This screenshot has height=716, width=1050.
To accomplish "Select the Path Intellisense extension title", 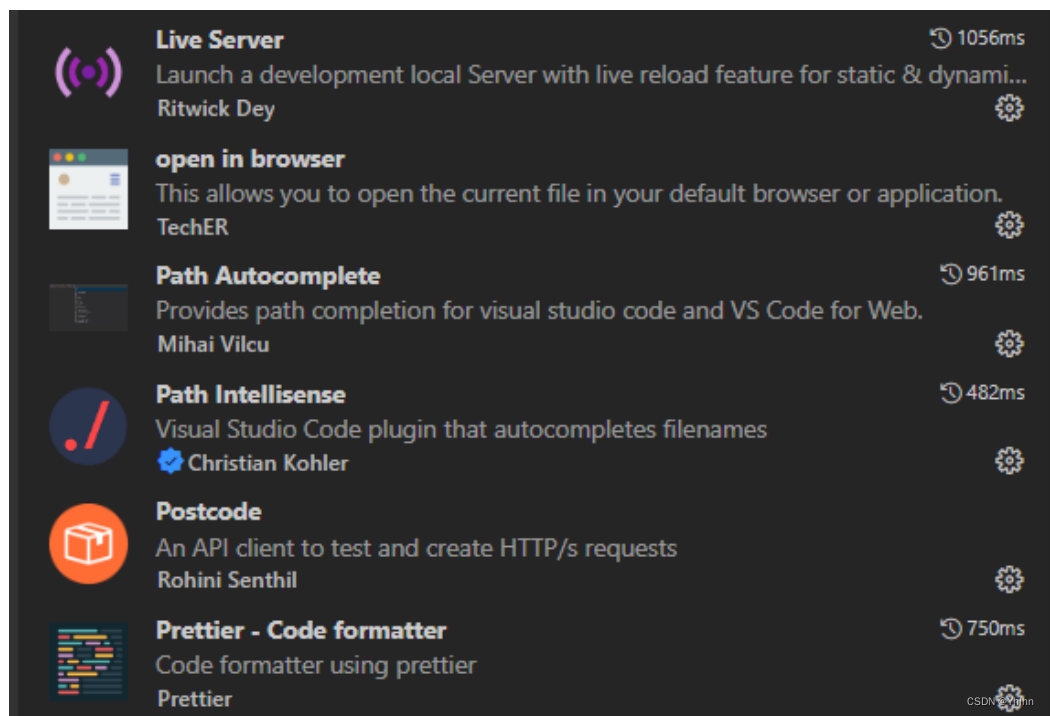I will click(250, 395).
